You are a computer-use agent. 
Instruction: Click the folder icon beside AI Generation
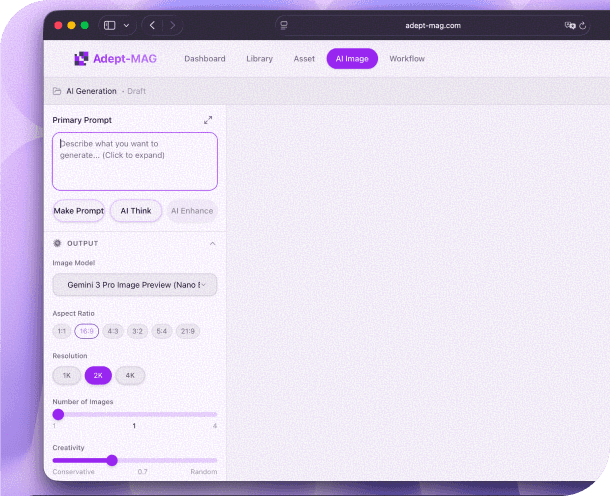57,91
